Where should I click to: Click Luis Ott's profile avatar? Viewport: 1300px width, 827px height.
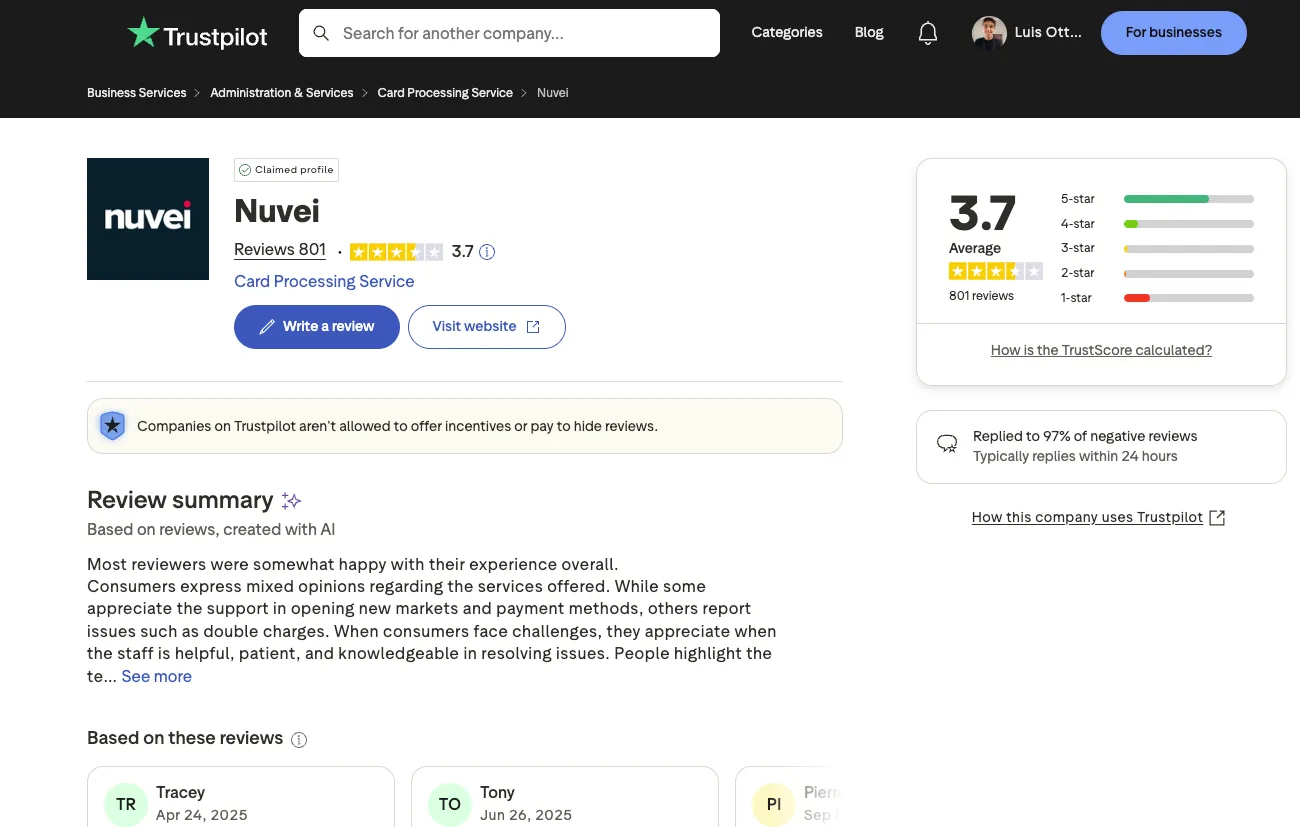pos(988,32)
